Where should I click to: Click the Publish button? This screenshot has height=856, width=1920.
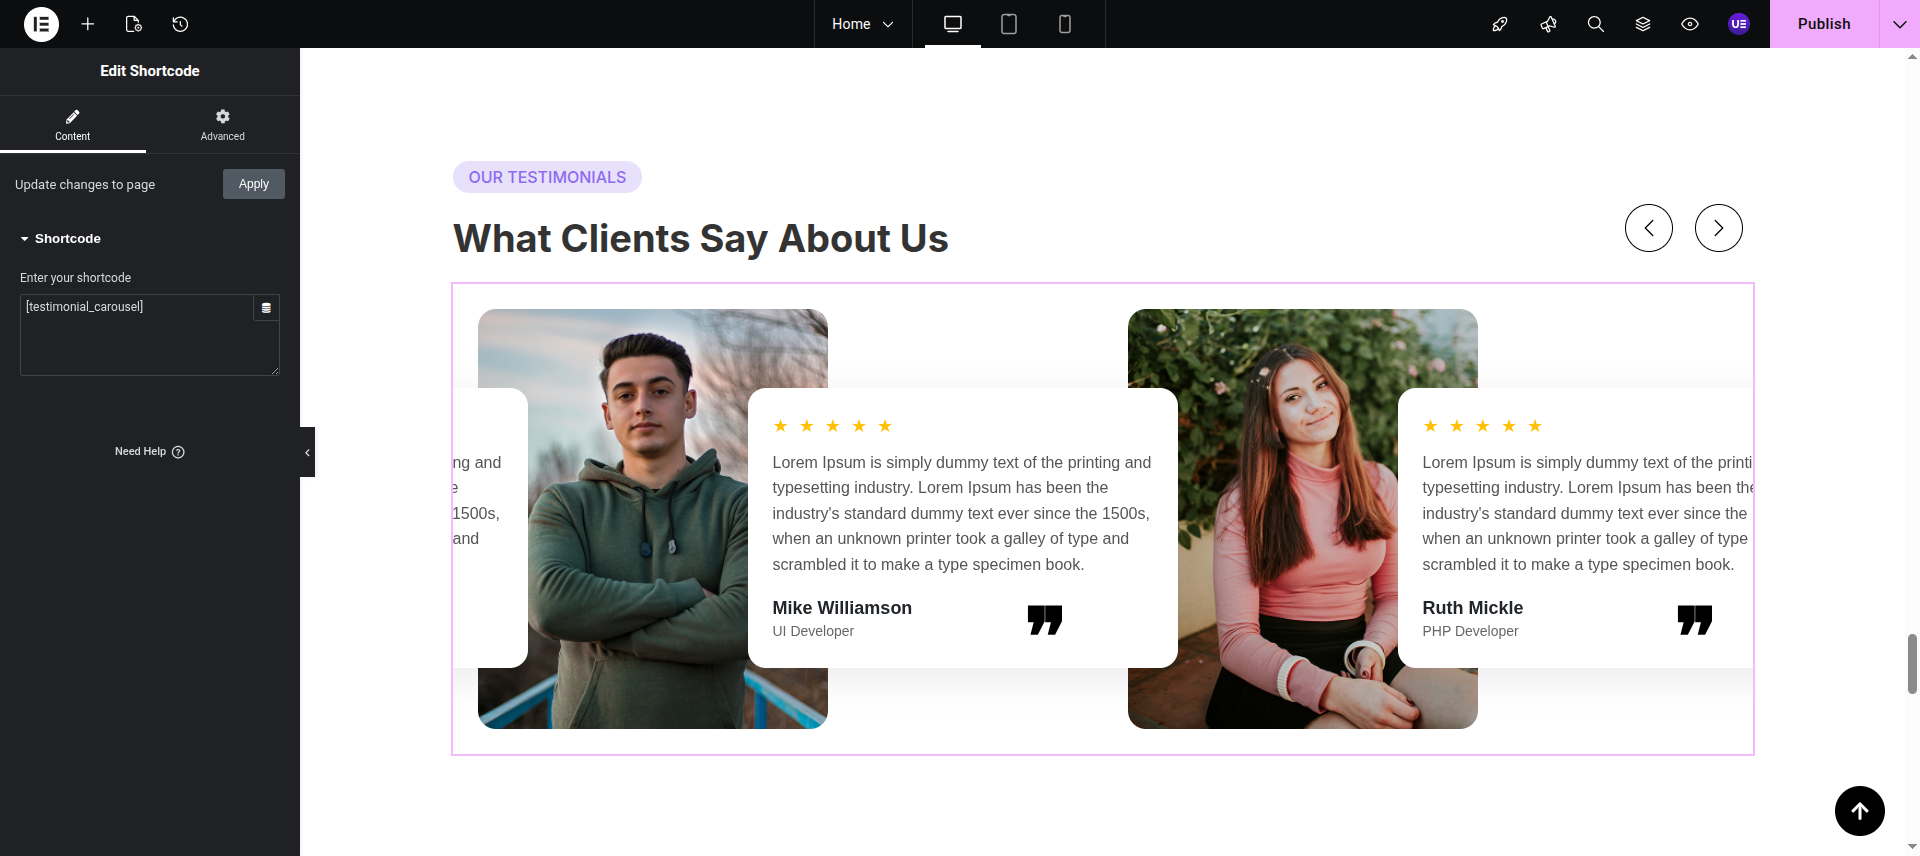point(1823,24)
